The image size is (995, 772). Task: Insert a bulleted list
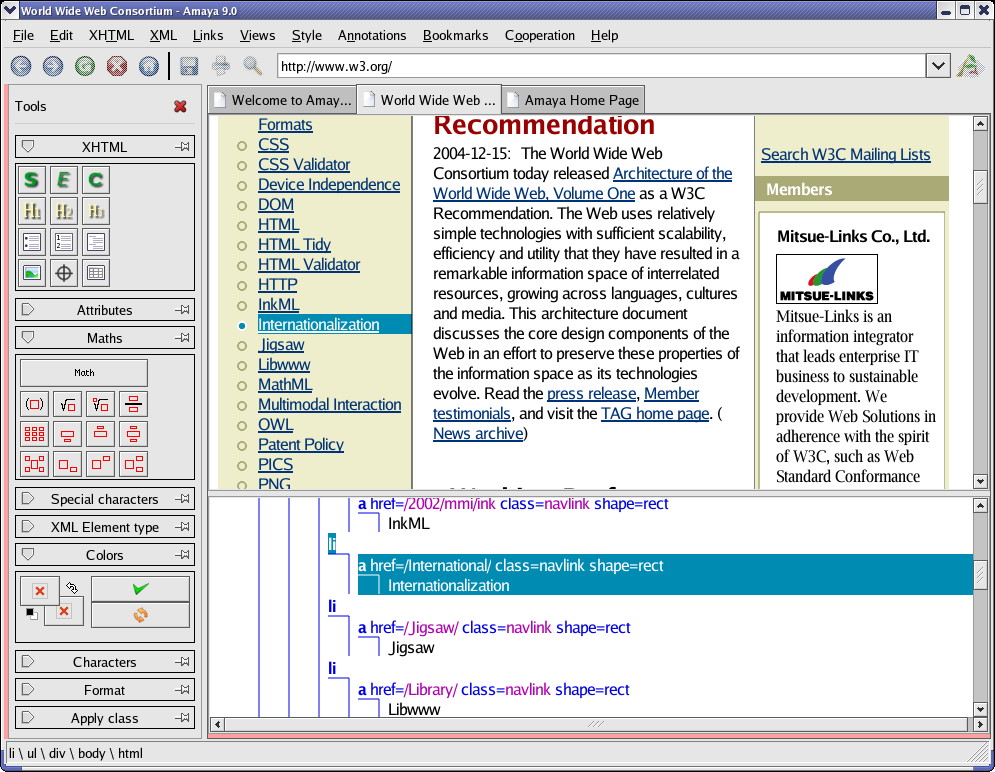coord(32,241)
